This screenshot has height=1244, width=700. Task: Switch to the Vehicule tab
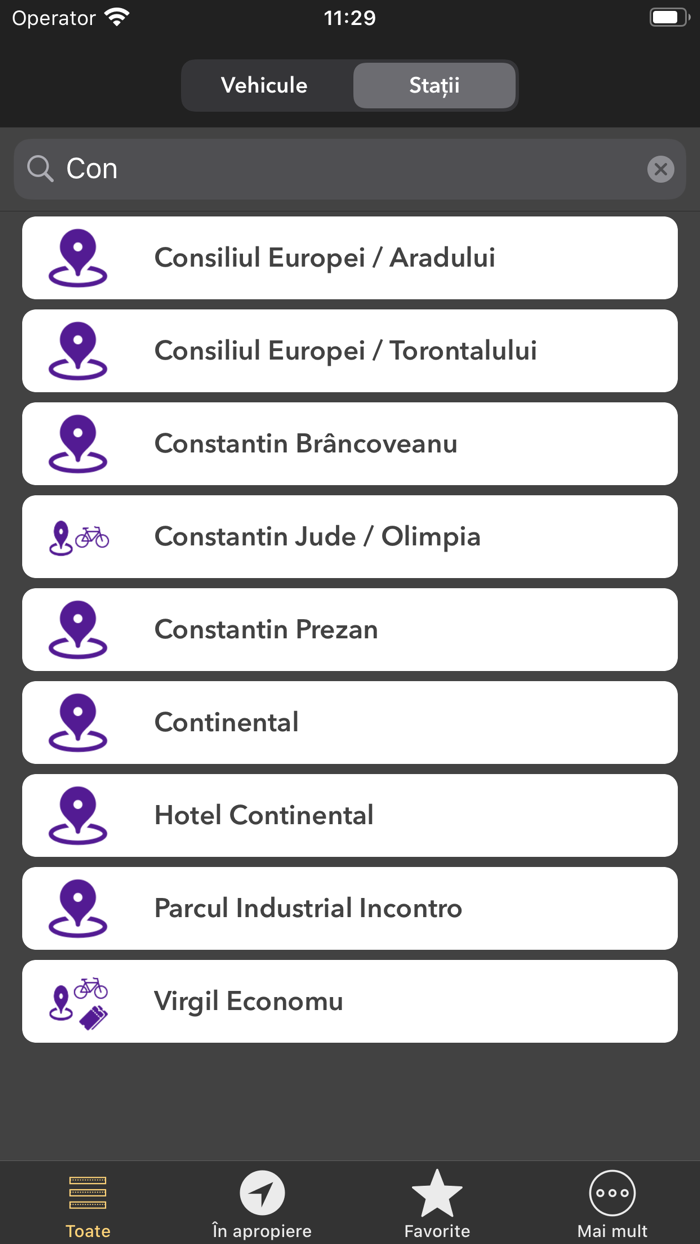point(264,86)
